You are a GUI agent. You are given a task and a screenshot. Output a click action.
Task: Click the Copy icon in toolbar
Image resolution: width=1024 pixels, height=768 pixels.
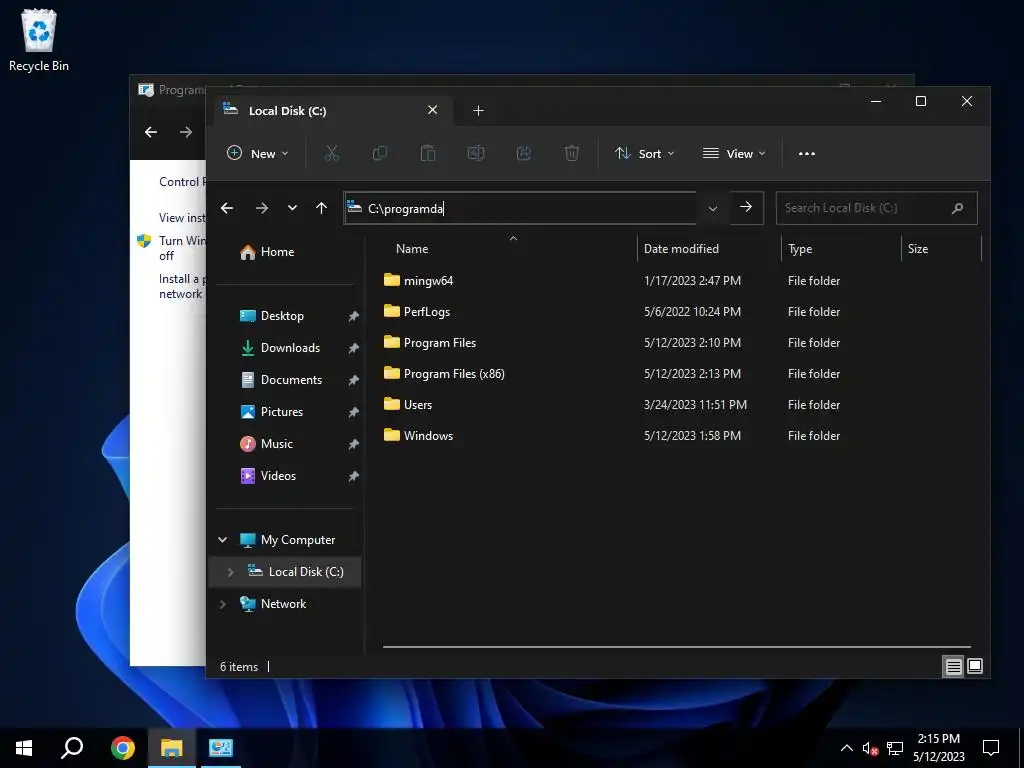click(379, 153)
